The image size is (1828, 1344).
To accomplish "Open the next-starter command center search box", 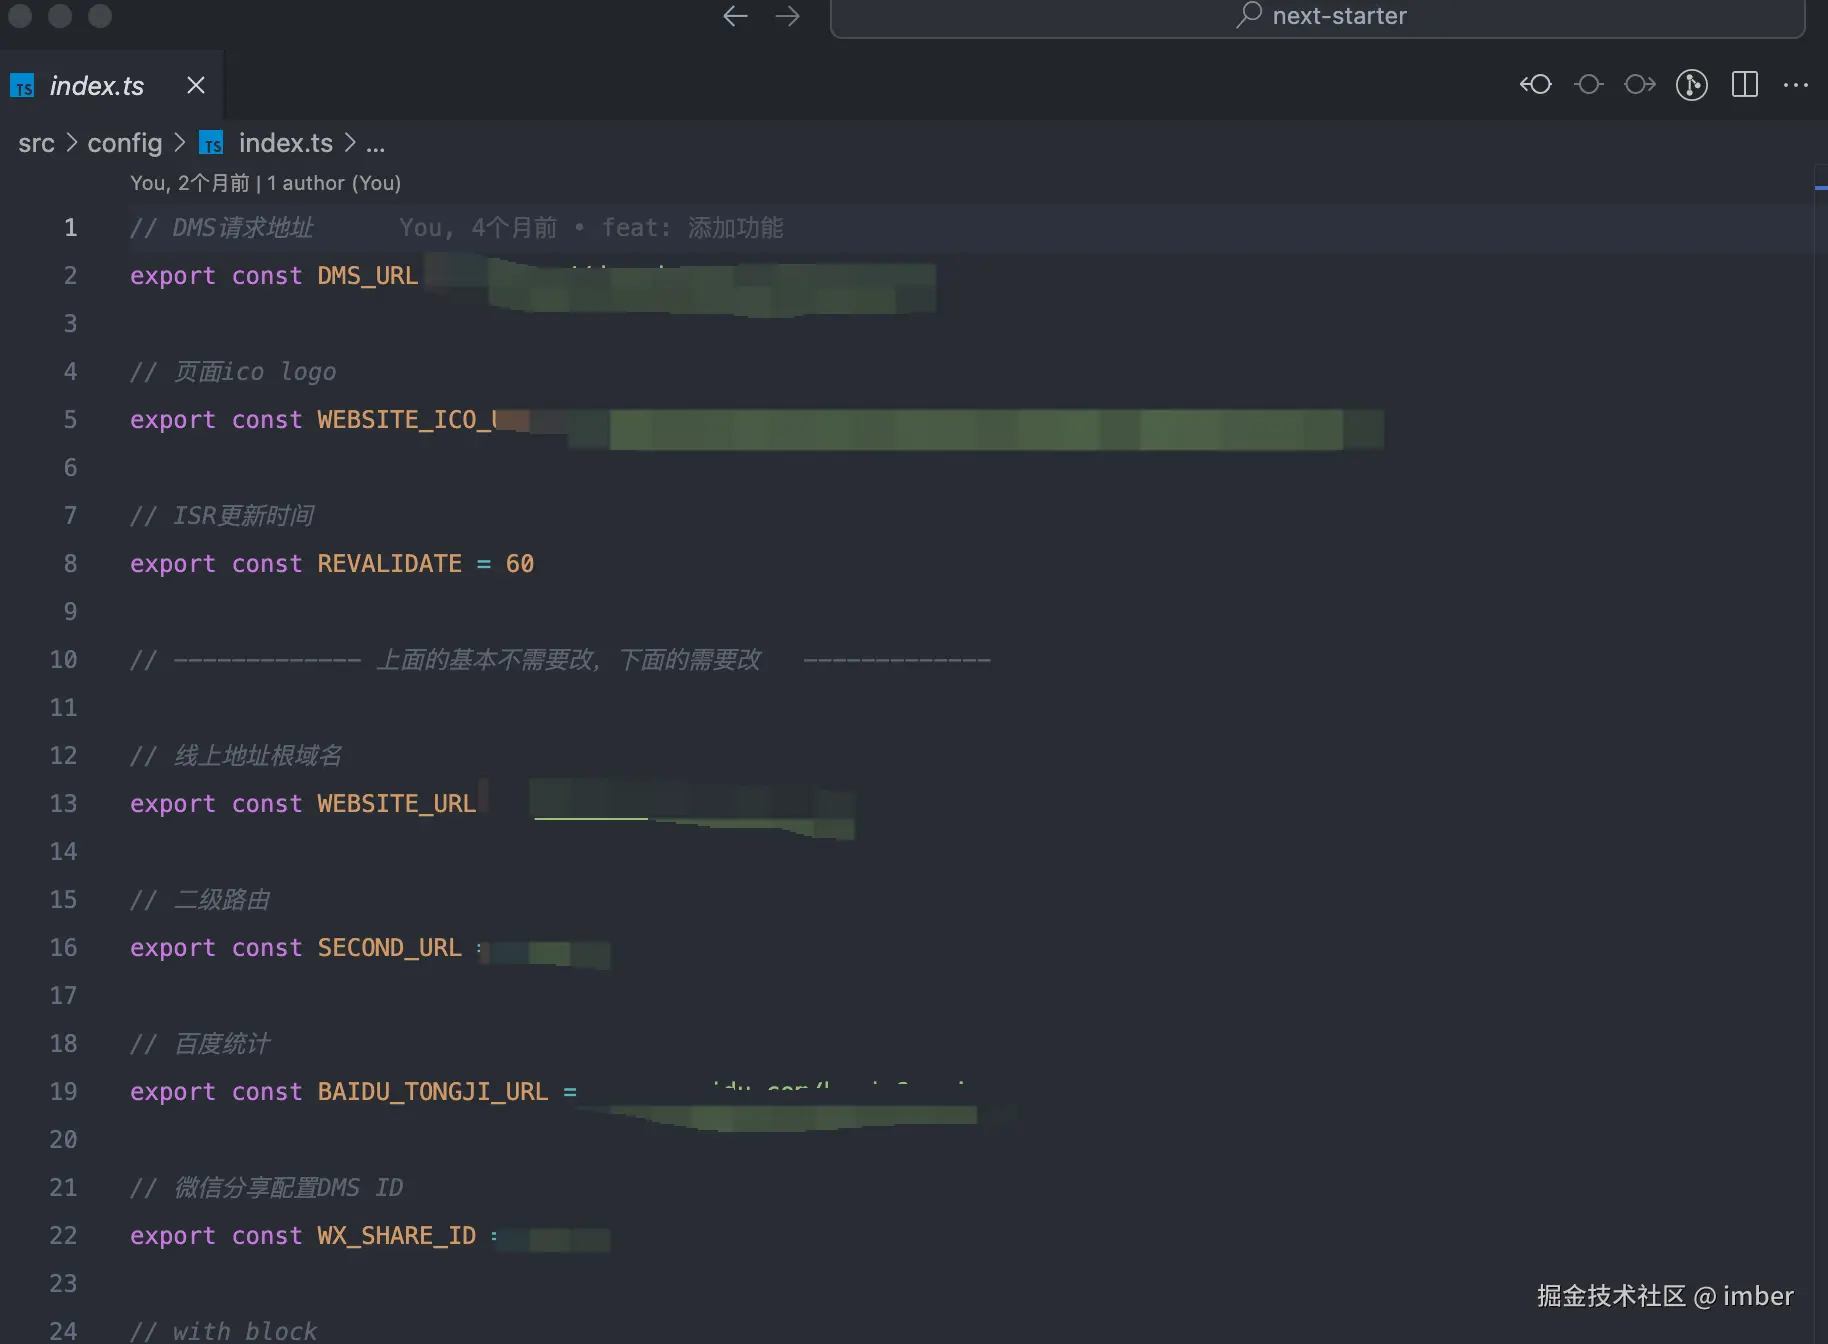I will click(1317, 17).
